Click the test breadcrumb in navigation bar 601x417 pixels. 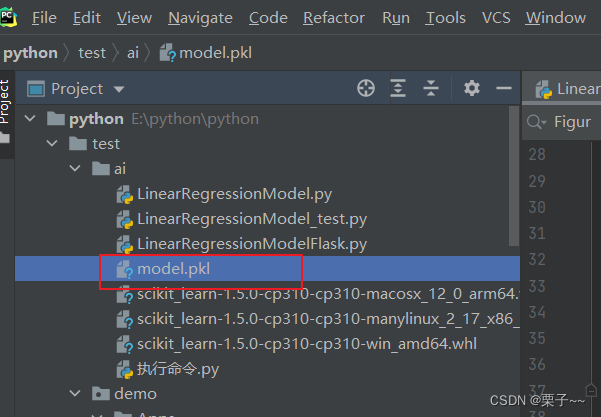click(x=92, y=53)
